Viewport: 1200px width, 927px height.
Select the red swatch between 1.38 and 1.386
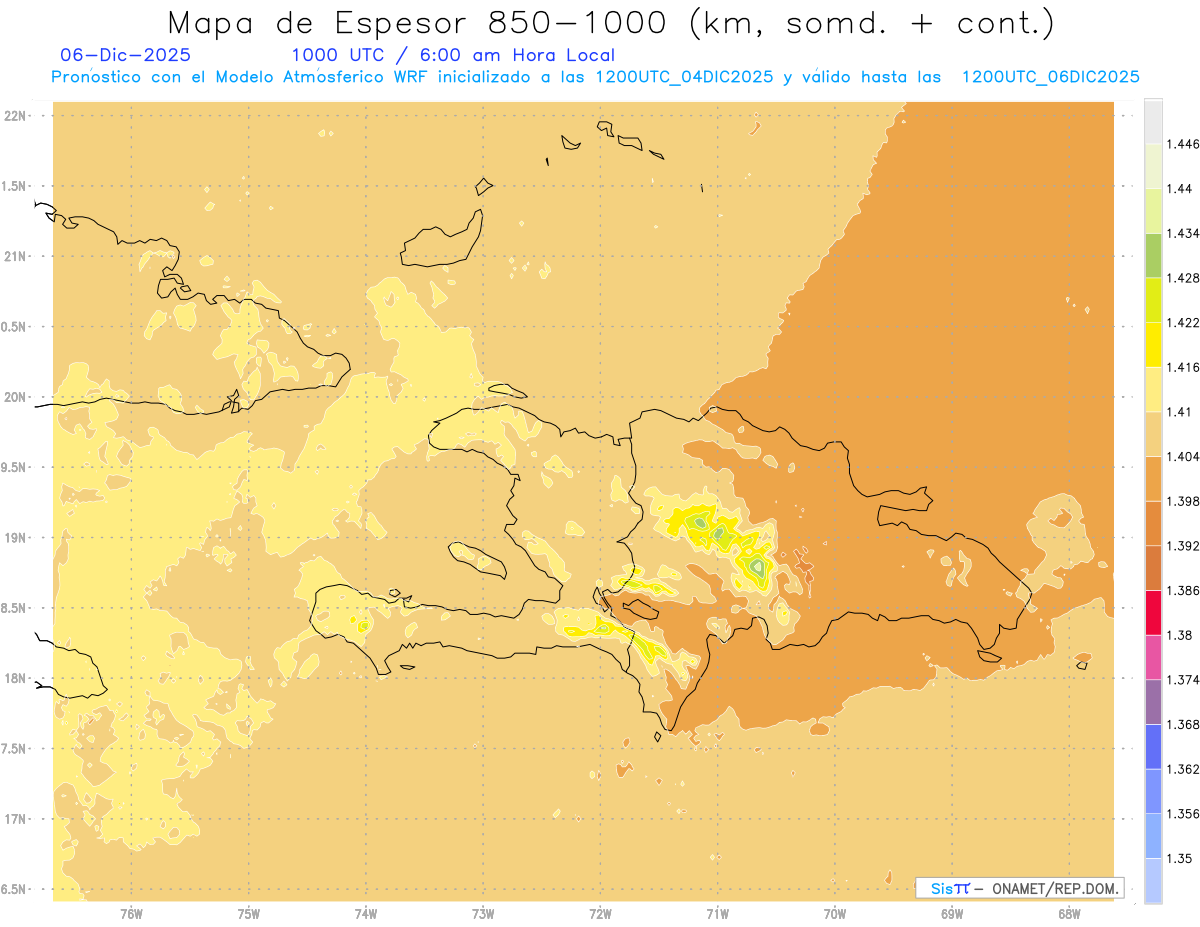click(1153, 612)
